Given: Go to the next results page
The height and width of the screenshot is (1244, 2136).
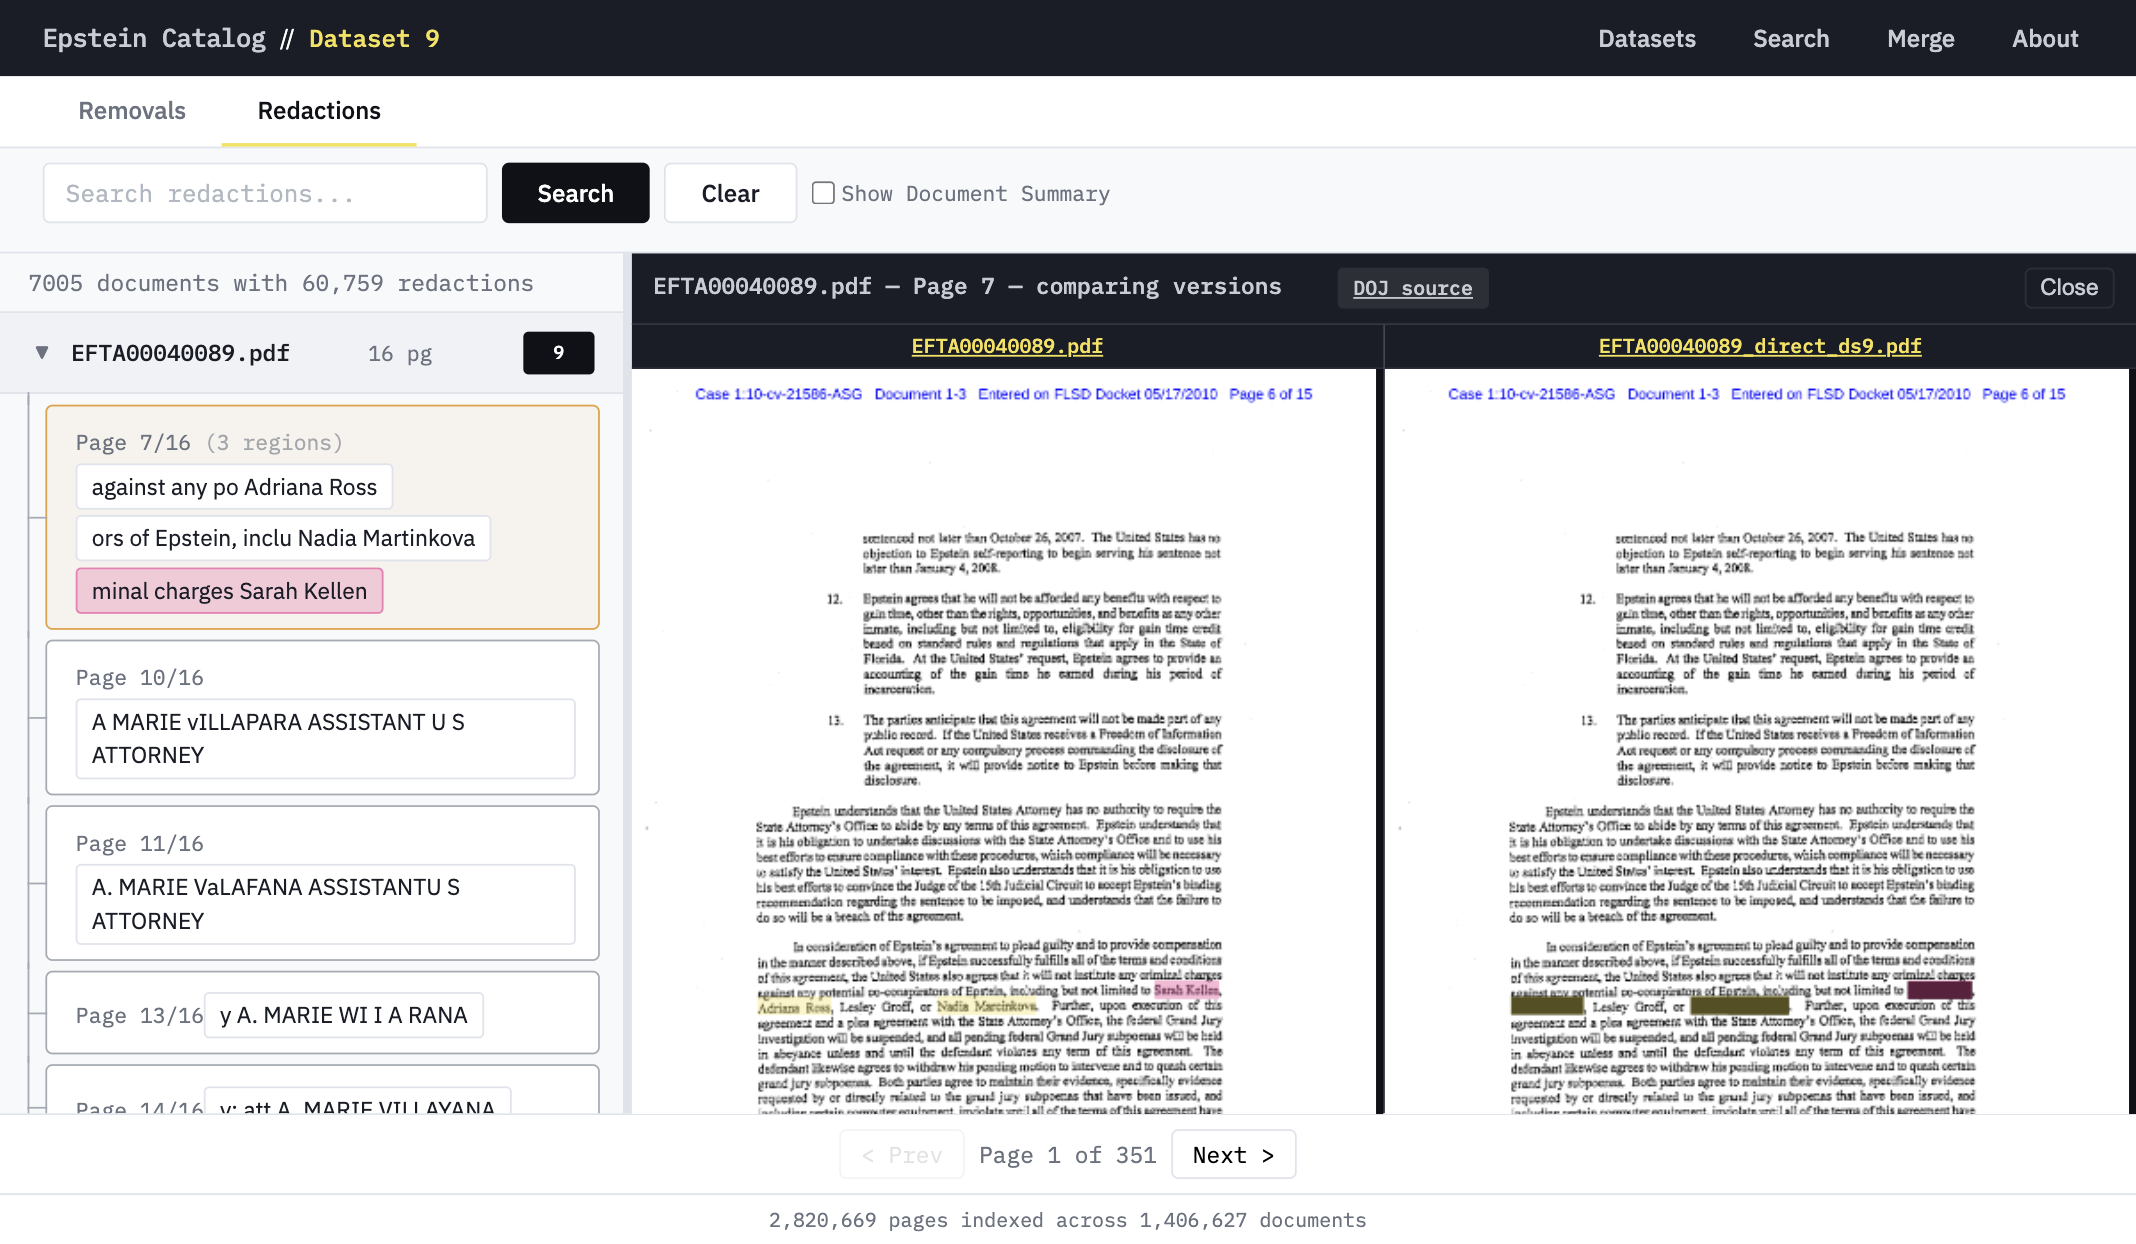Looking at the screenshot, I should 1233,1154.
